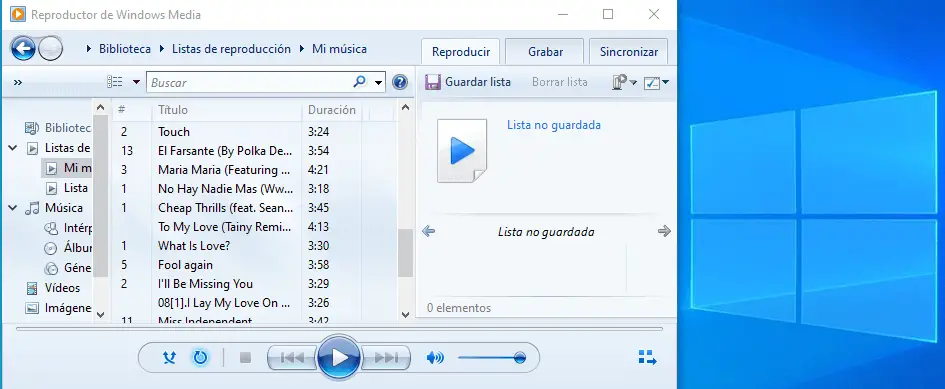Click song list scrollbar down arrow
Image resolution: width=945 pixels, height=389 pixels.
coord(405,314)
